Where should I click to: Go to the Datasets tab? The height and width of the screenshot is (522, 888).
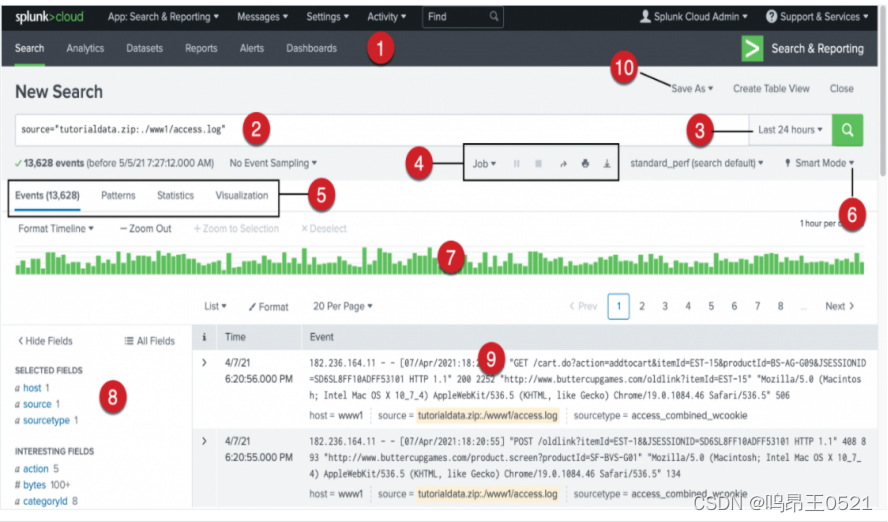[x=144, y=49]
